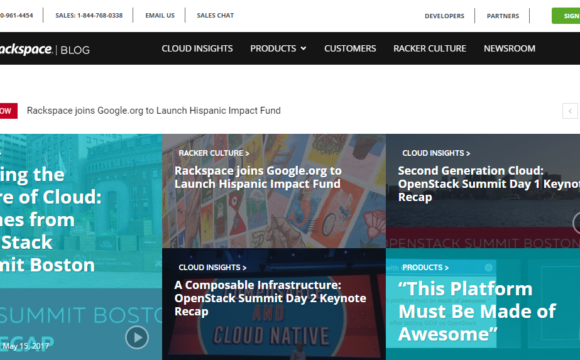Click the Products category tag on the teal card
580x360 pixels.
click(425, 268)
